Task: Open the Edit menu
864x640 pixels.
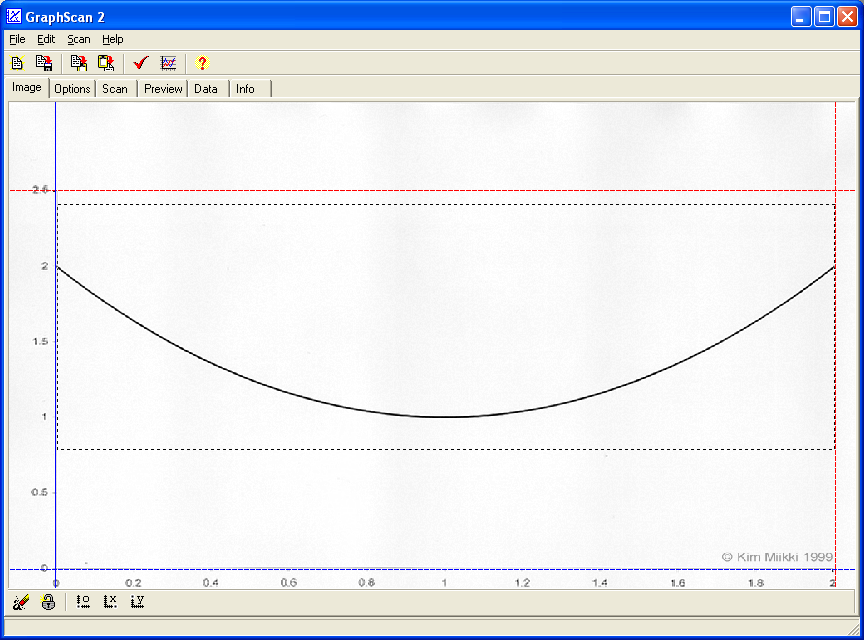Action: [46, 39]
